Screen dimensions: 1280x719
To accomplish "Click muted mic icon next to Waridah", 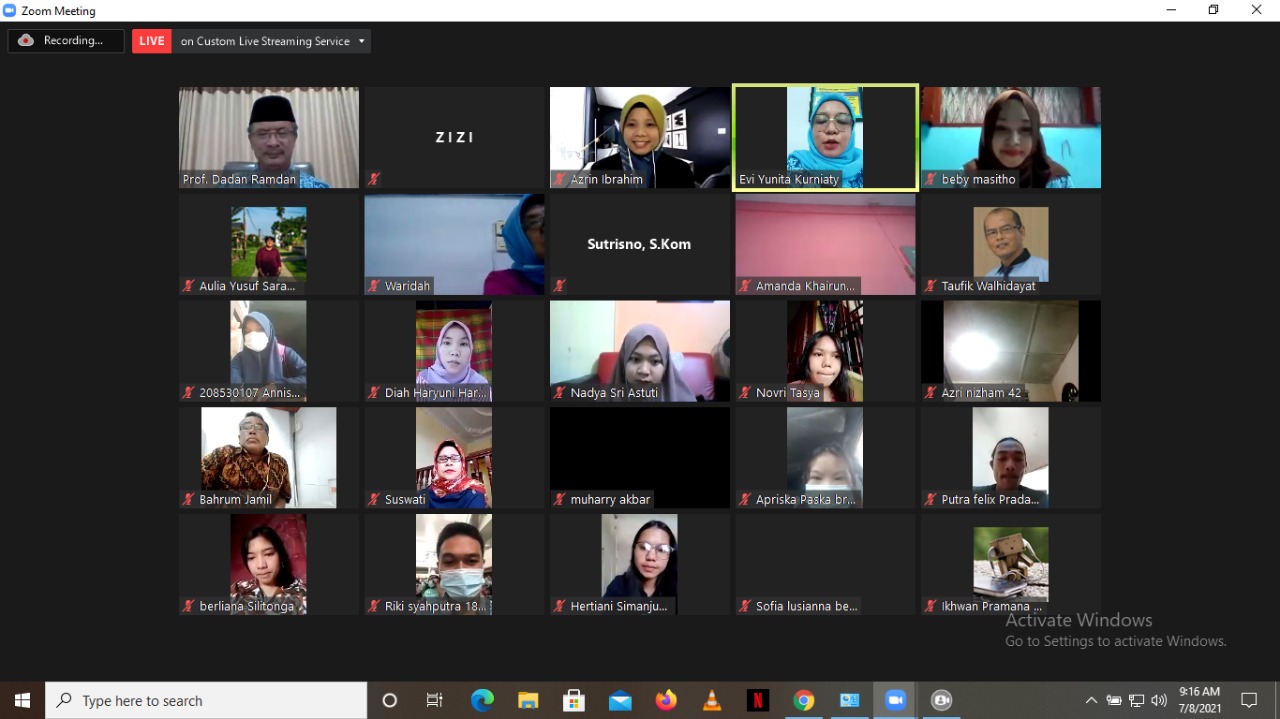I will (x=374, y=286).
